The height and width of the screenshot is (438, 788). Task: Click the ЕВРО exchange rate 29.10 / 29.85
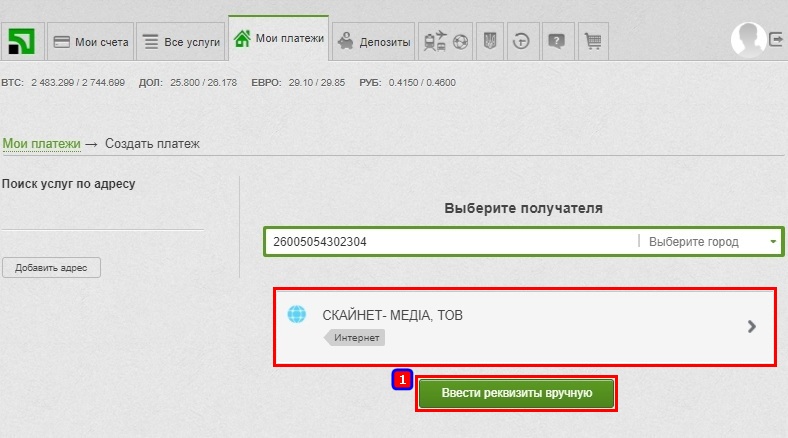[x=298, y=82]
